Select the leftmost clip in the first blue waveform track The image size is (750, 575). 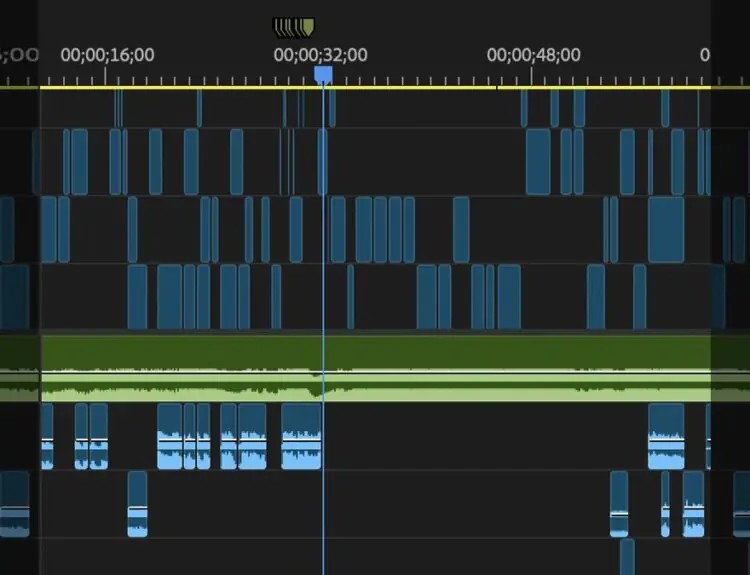point(47,436)
